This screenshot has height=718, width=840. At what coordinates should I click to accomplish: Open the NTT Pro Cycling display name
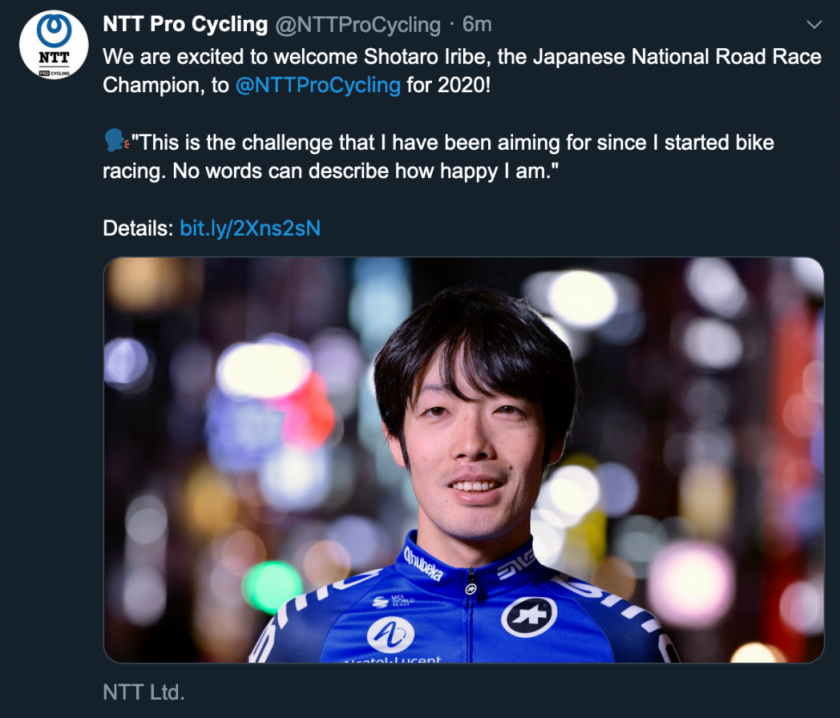click(x=185, y=24)
